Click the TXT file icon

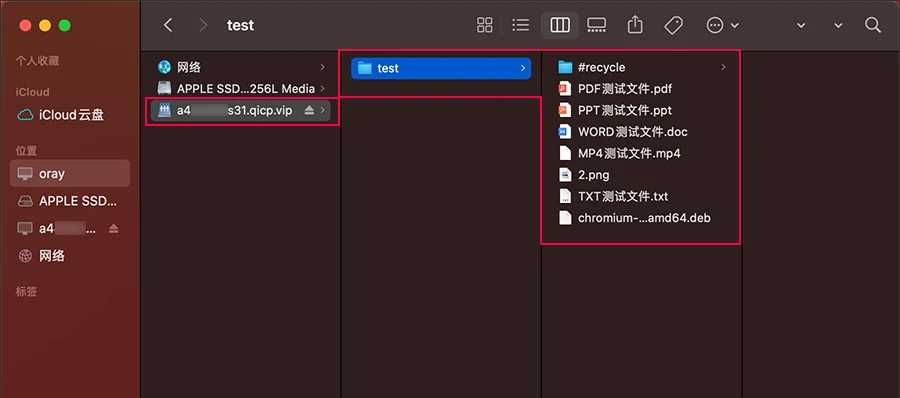[565, 196]
